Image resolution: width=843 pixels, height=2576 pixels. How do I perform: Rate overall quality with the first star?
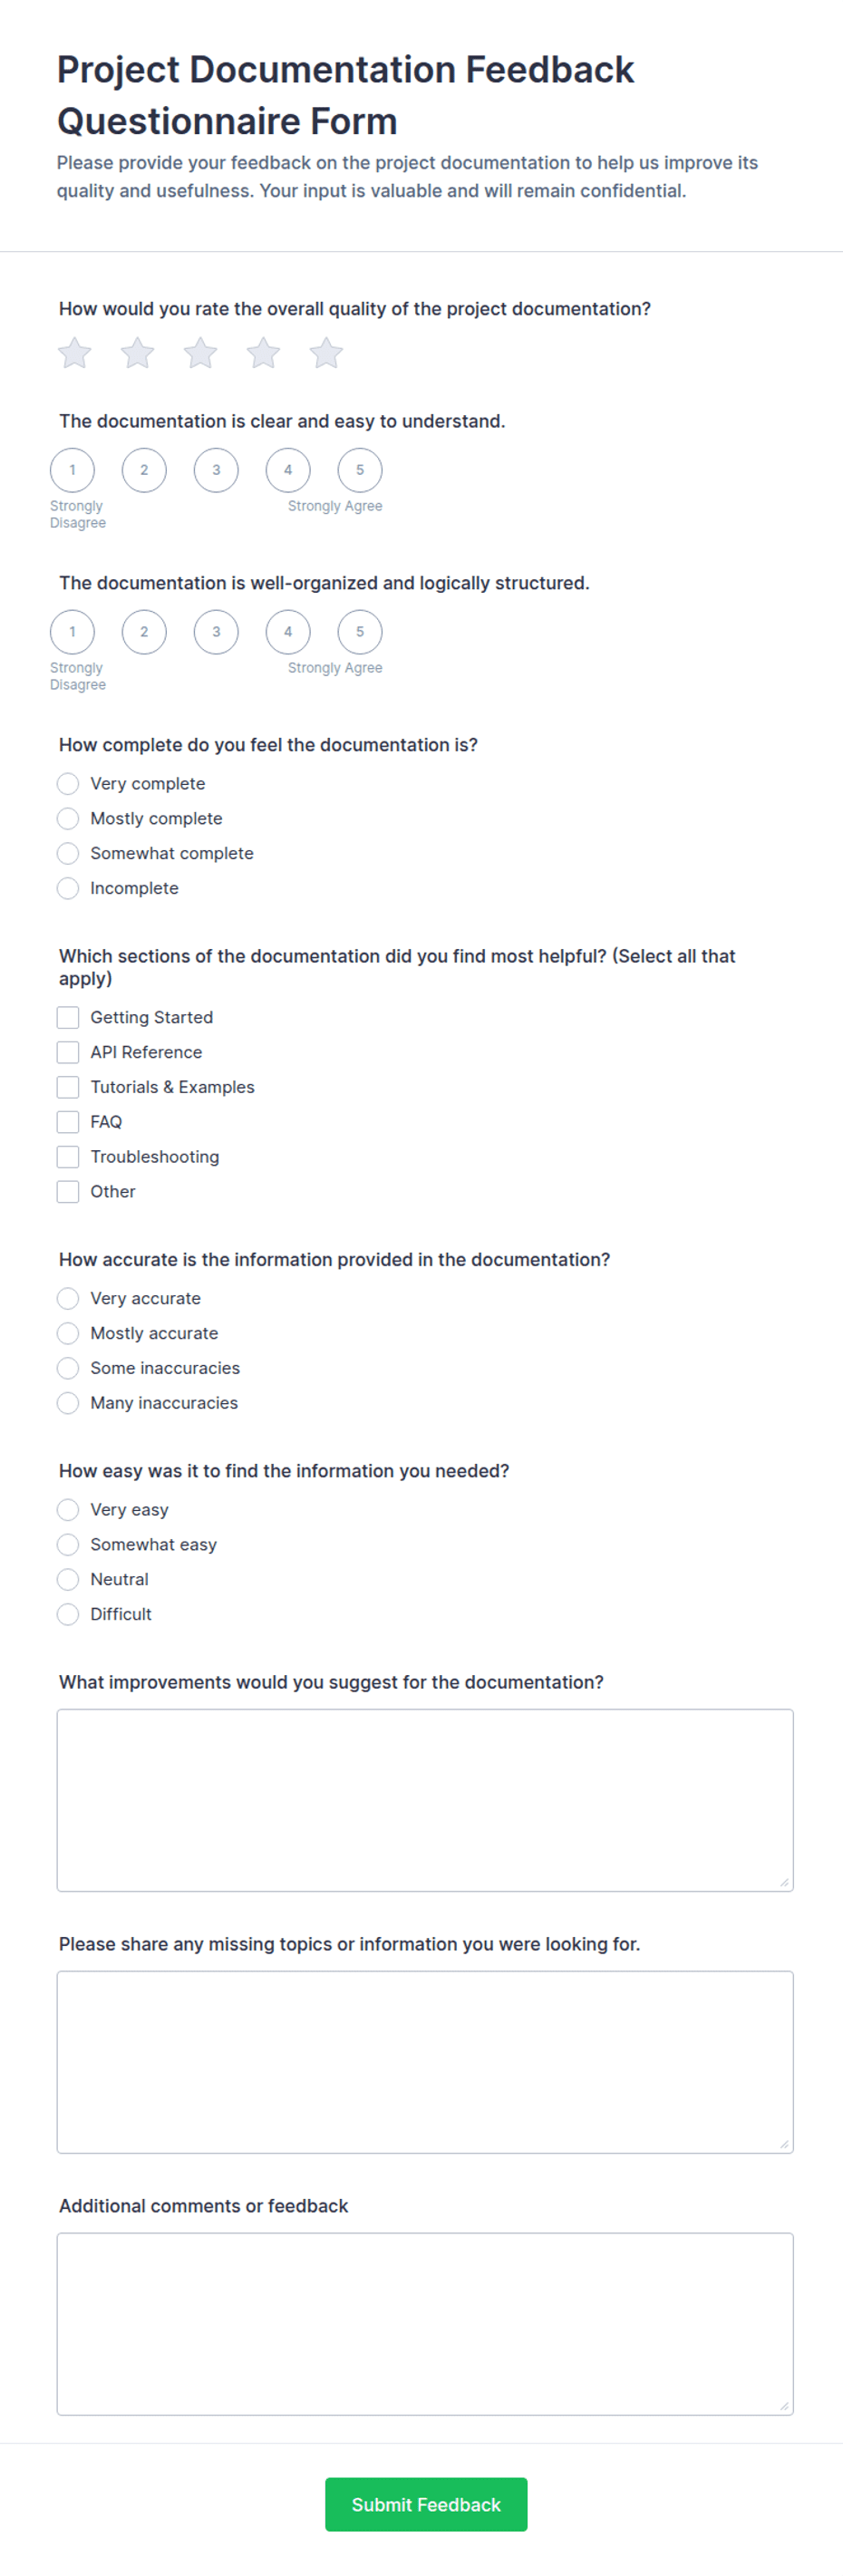tap(74, 353)
